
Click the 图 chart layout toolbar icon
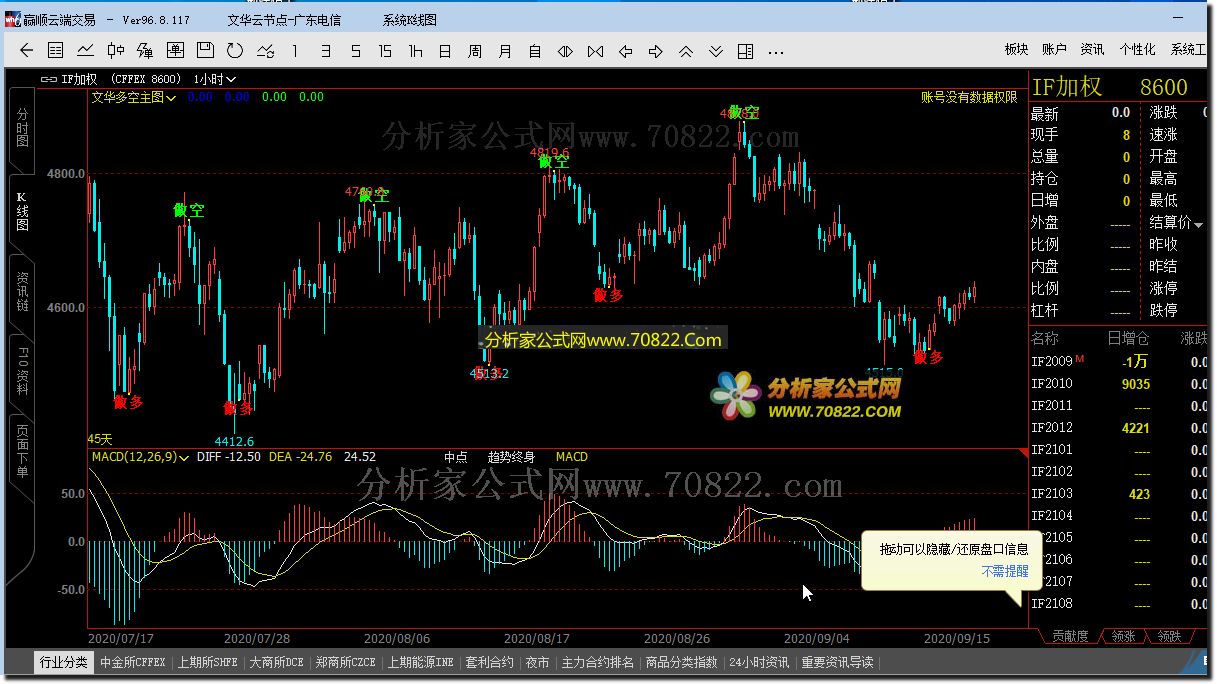(175, 51)
